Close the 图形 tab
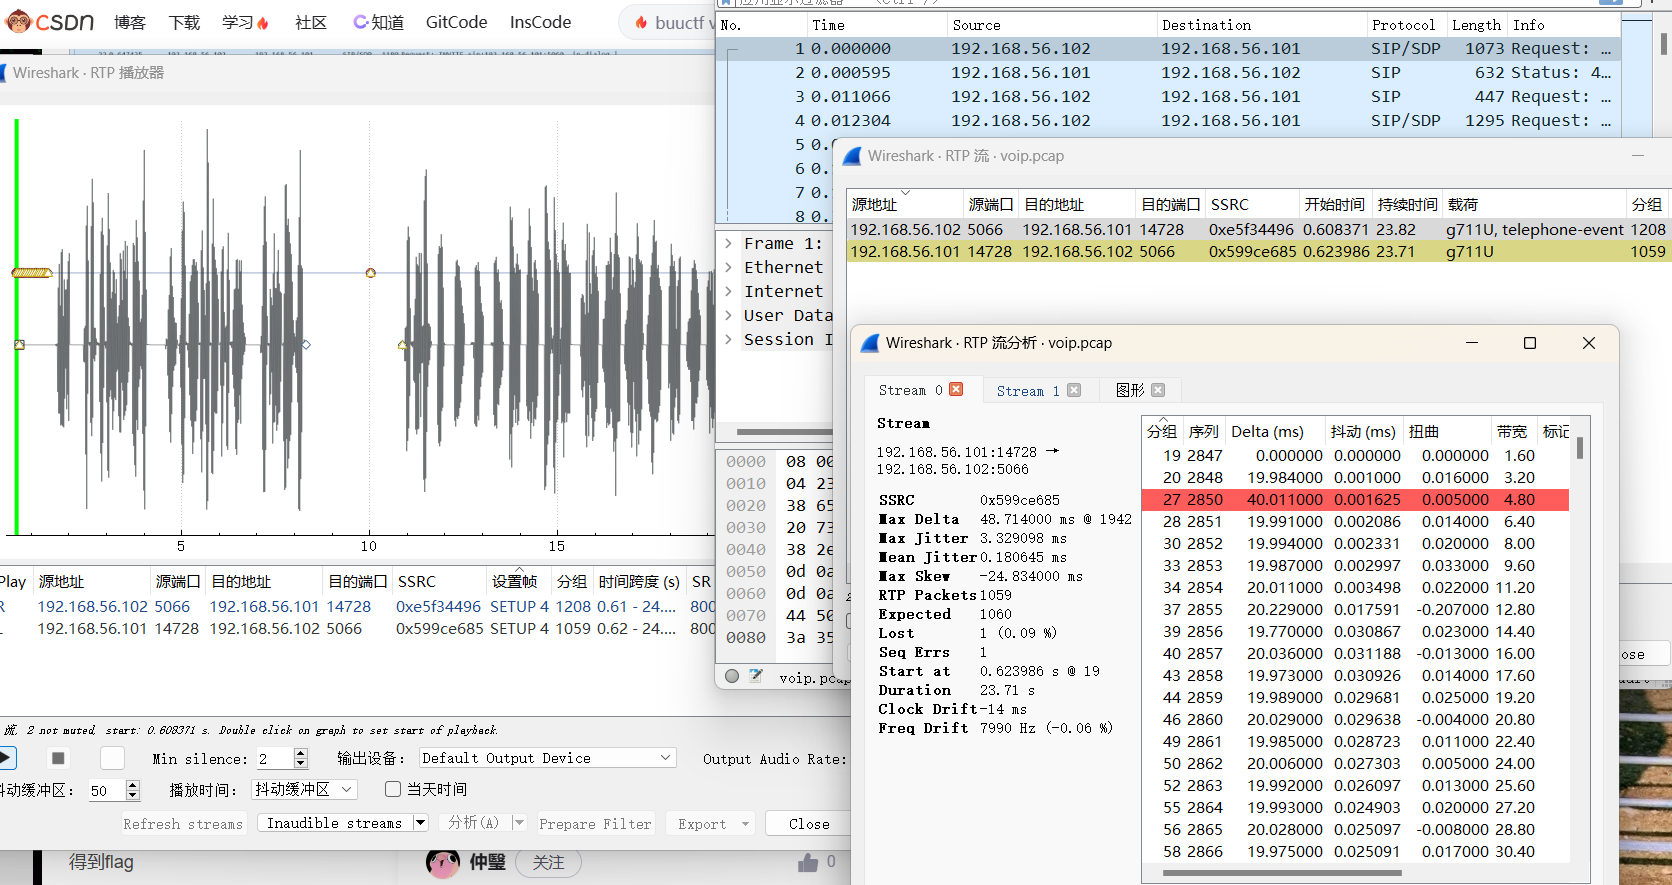The height and width of the screenshot is (885, 1672). 1158,390
